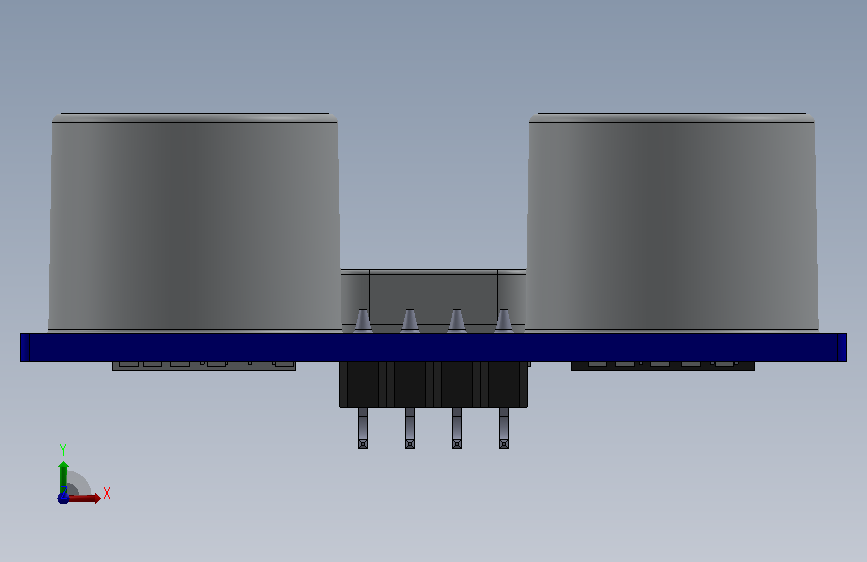Select the black pin header housing
The height and width of the screenshot is (562, 867).
(x=434, y=384)
